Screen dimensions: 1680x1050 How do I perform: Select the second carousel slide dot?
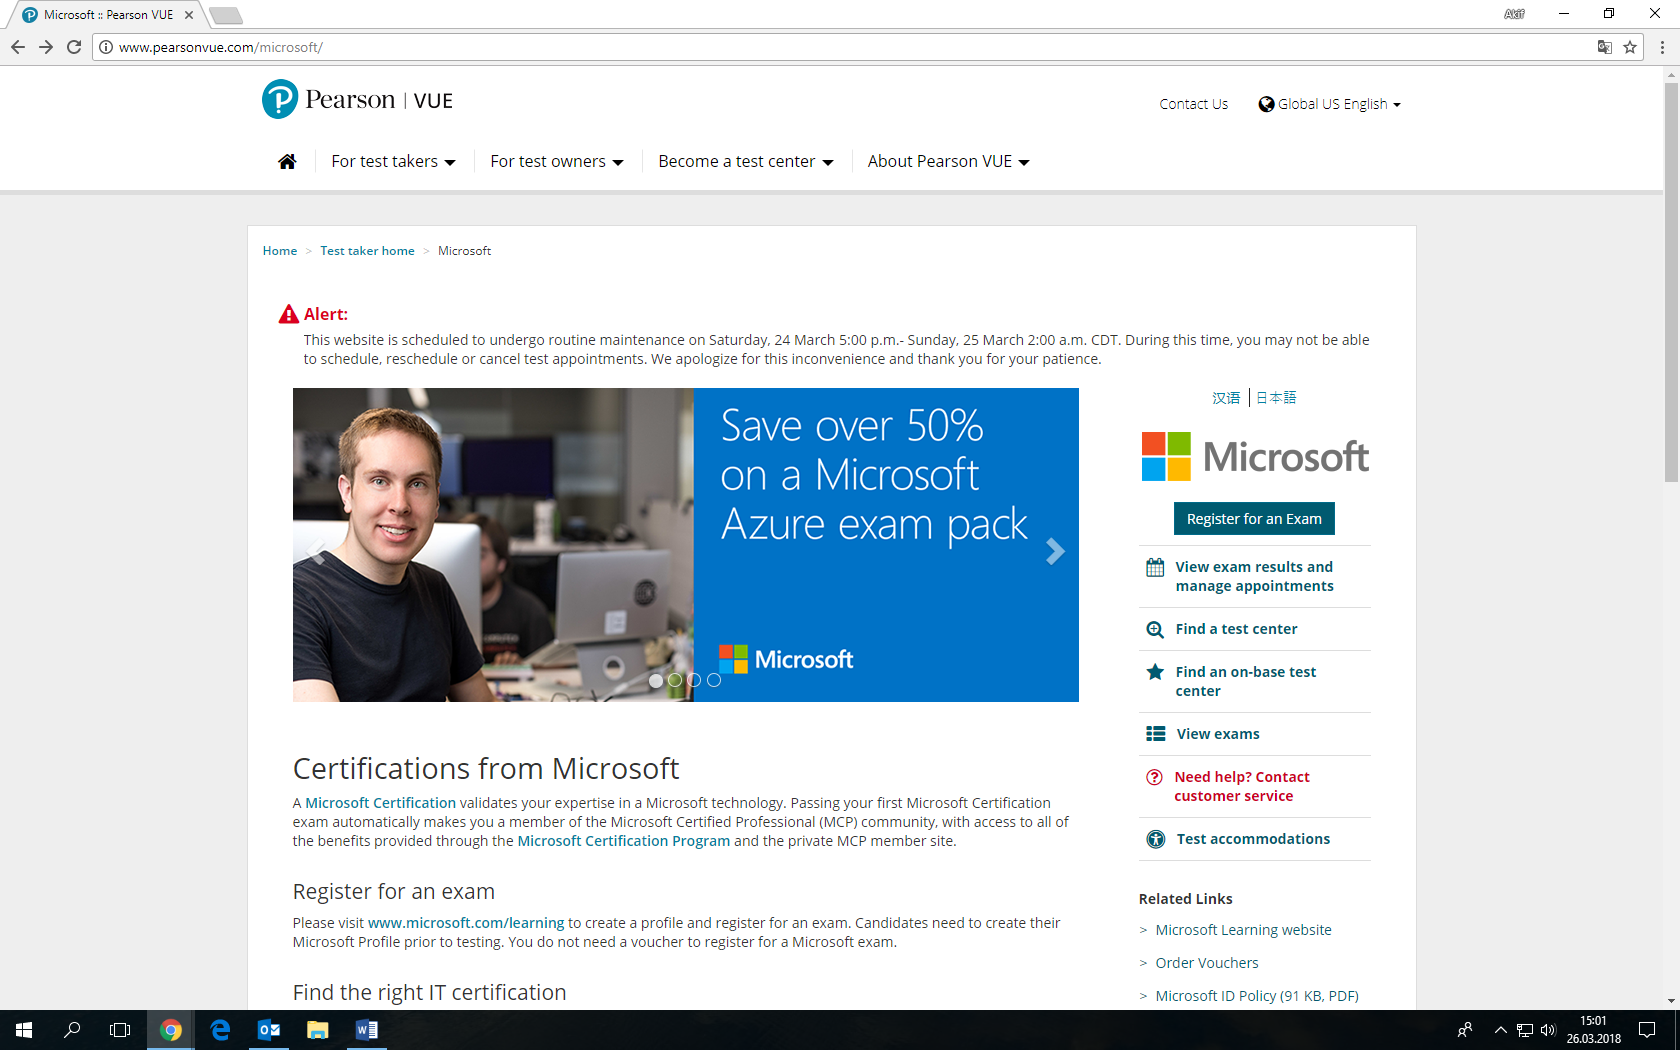tap(675, 680)
